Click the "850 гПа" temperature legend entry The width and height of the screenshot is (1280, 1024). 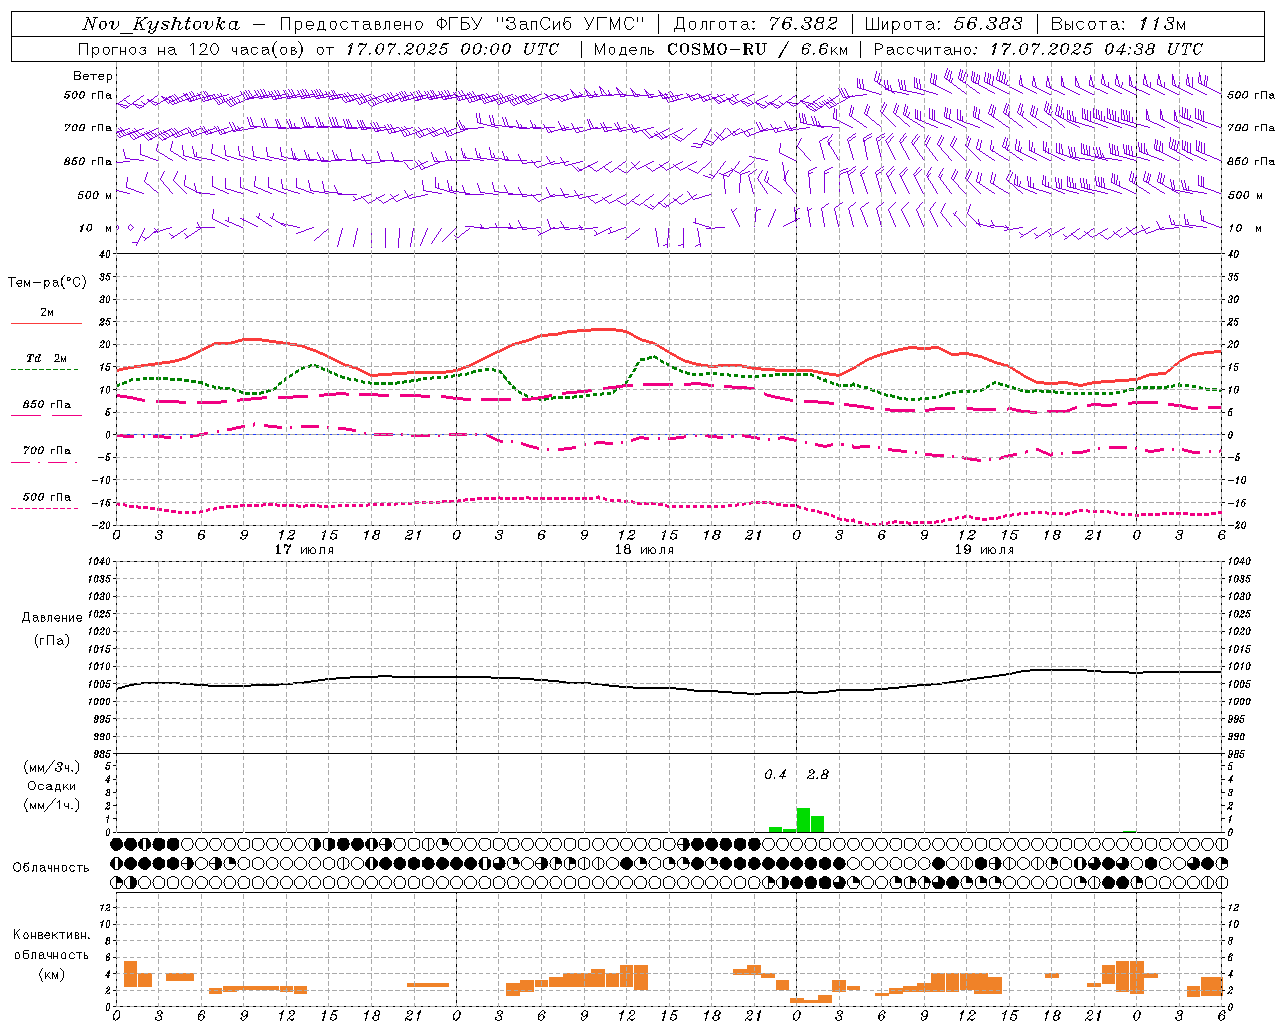tap(47, 404)
